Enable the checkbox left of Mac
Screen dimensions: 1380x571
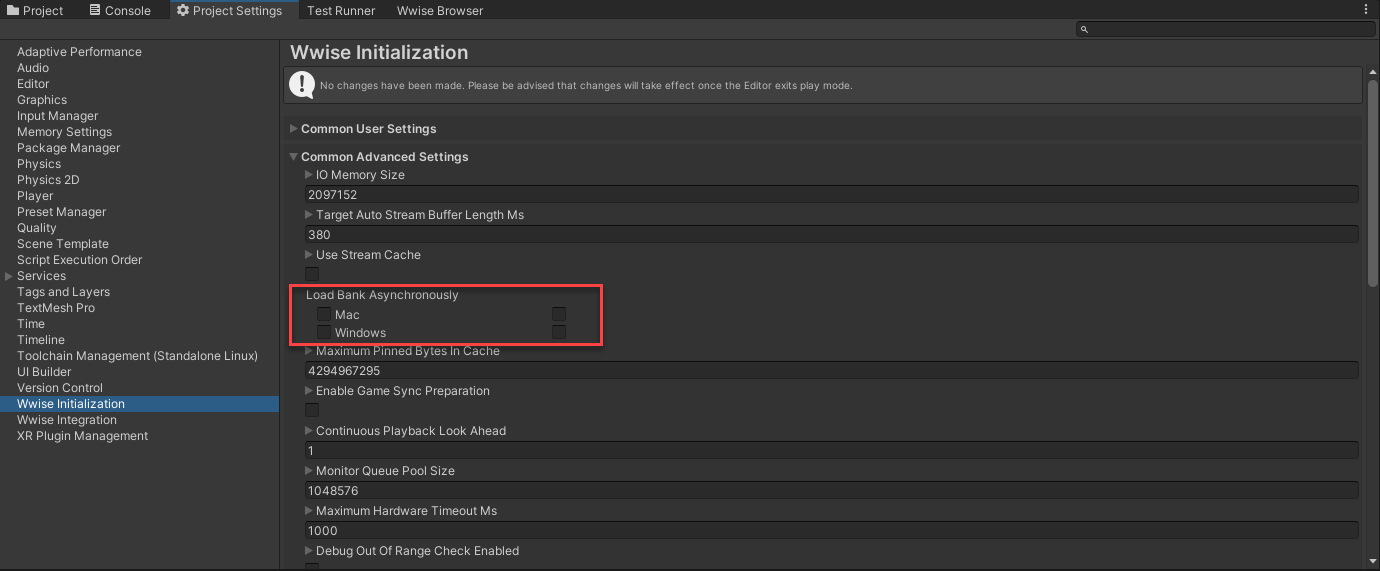coord(324,314)
